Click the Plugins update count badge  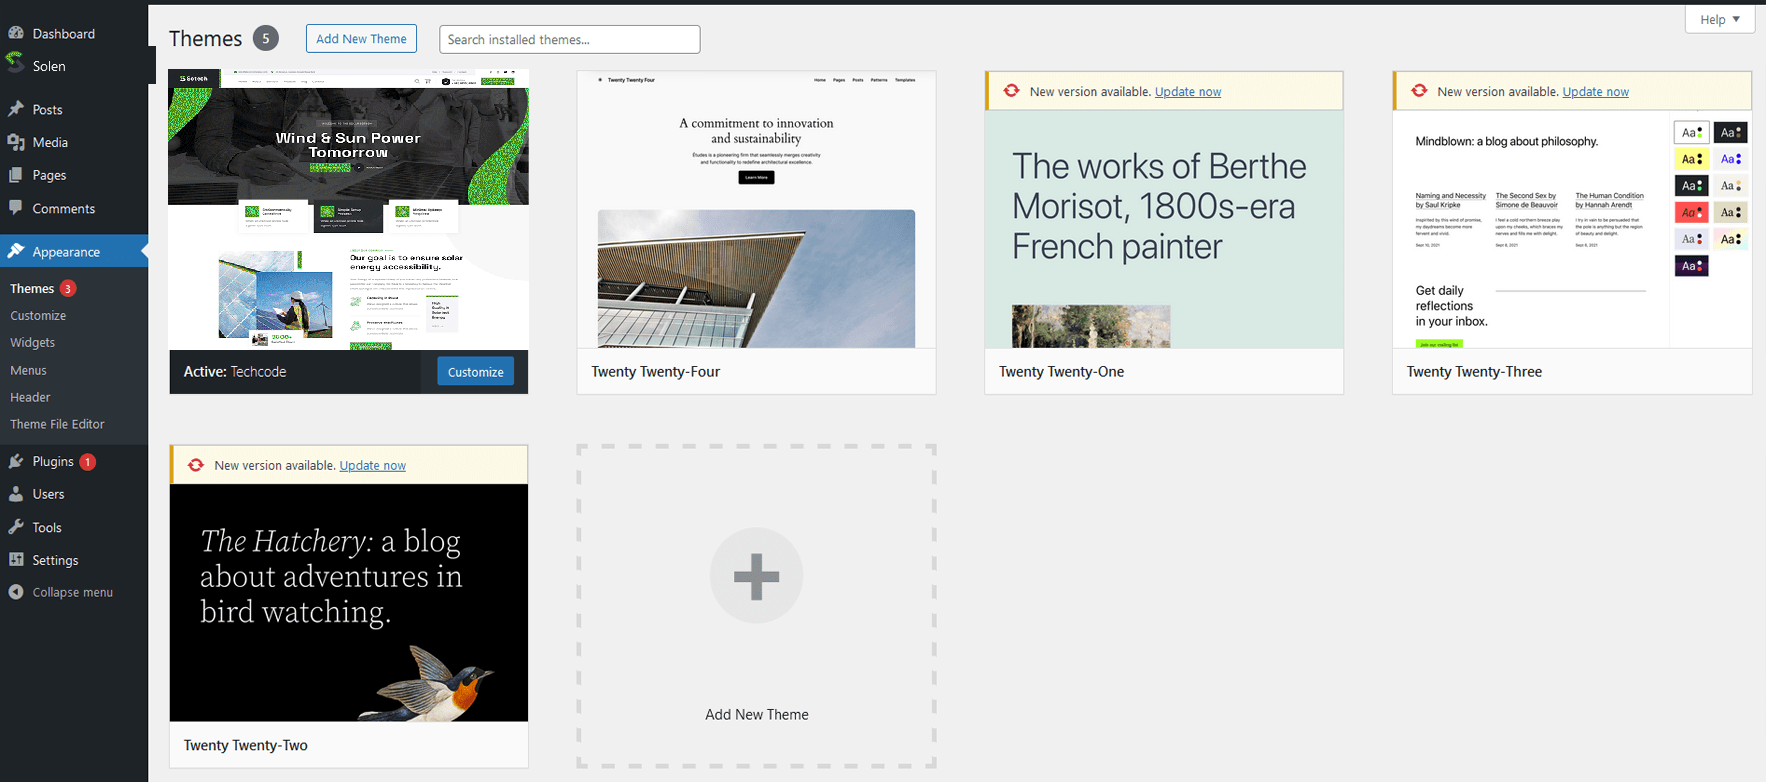(88, 461)
